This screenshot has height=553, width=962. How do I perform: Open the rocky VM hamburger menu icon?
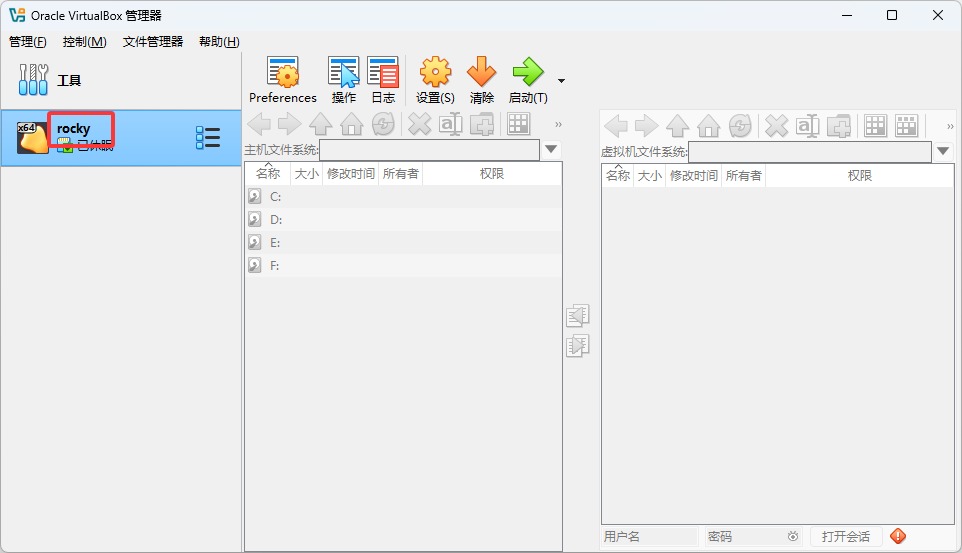[208, 138]
